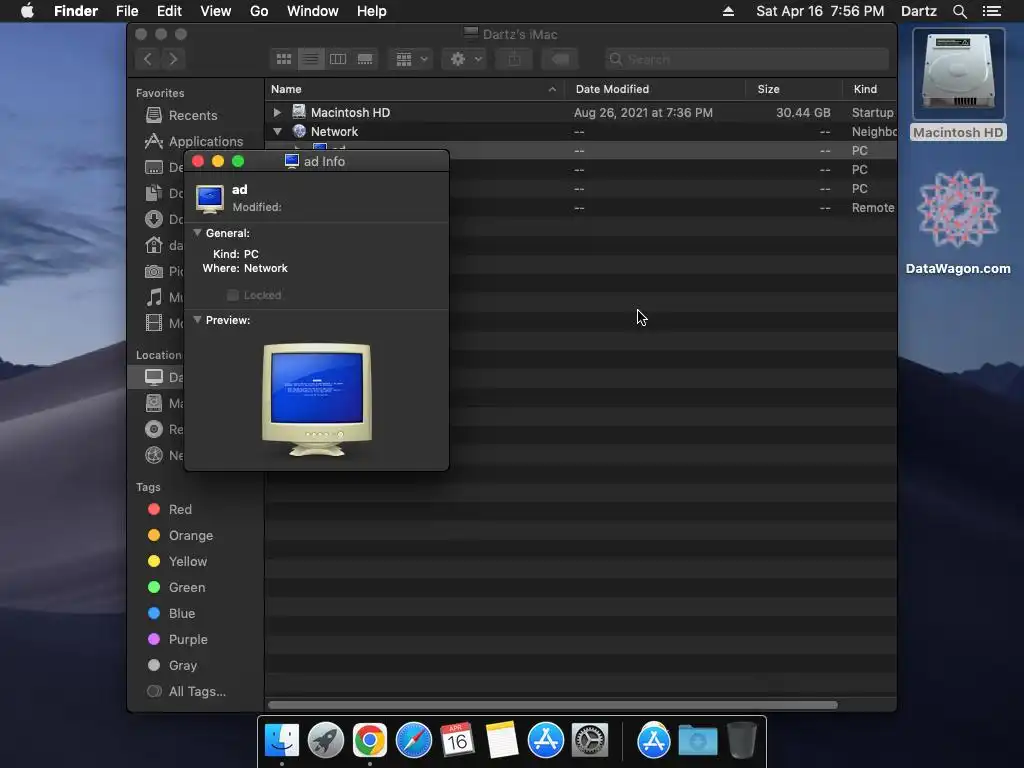Image resolution: width=1024 pixels, height=768 pixels.
Task: Click the PC monitor preview image
Action: pos(317,400)
